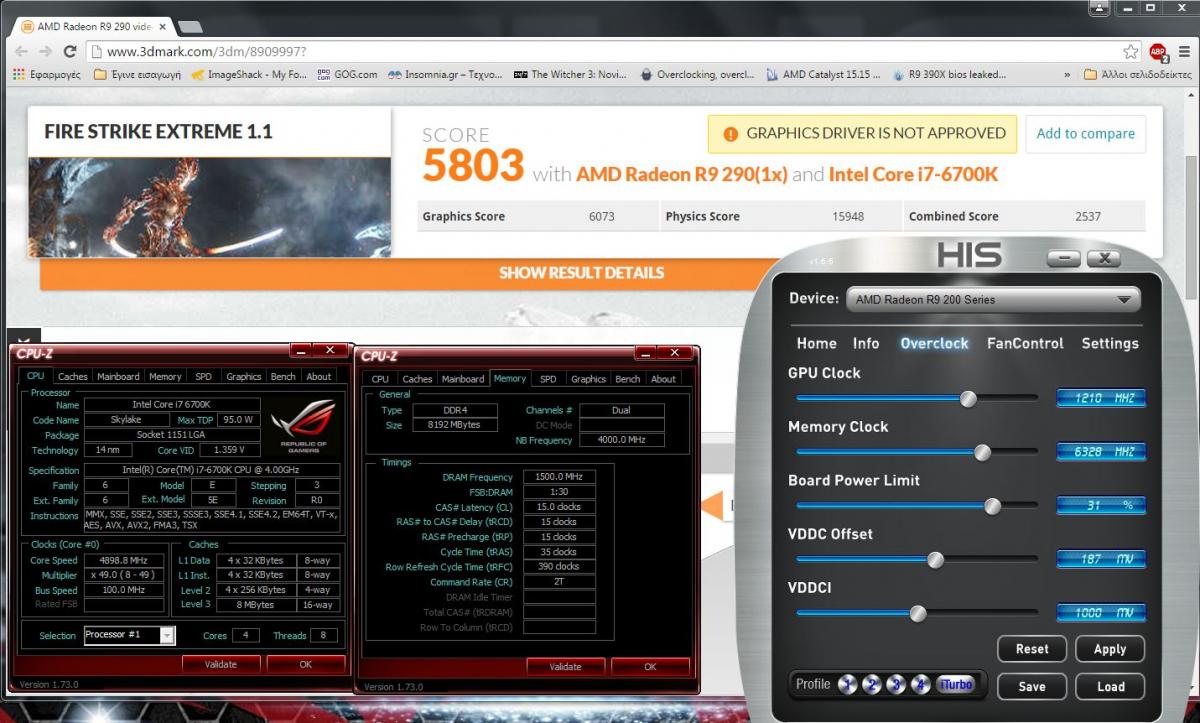This screenshot has width=1200, height=723.
Task: Click Validate in the left CPU-Z window
Action: 221,664
